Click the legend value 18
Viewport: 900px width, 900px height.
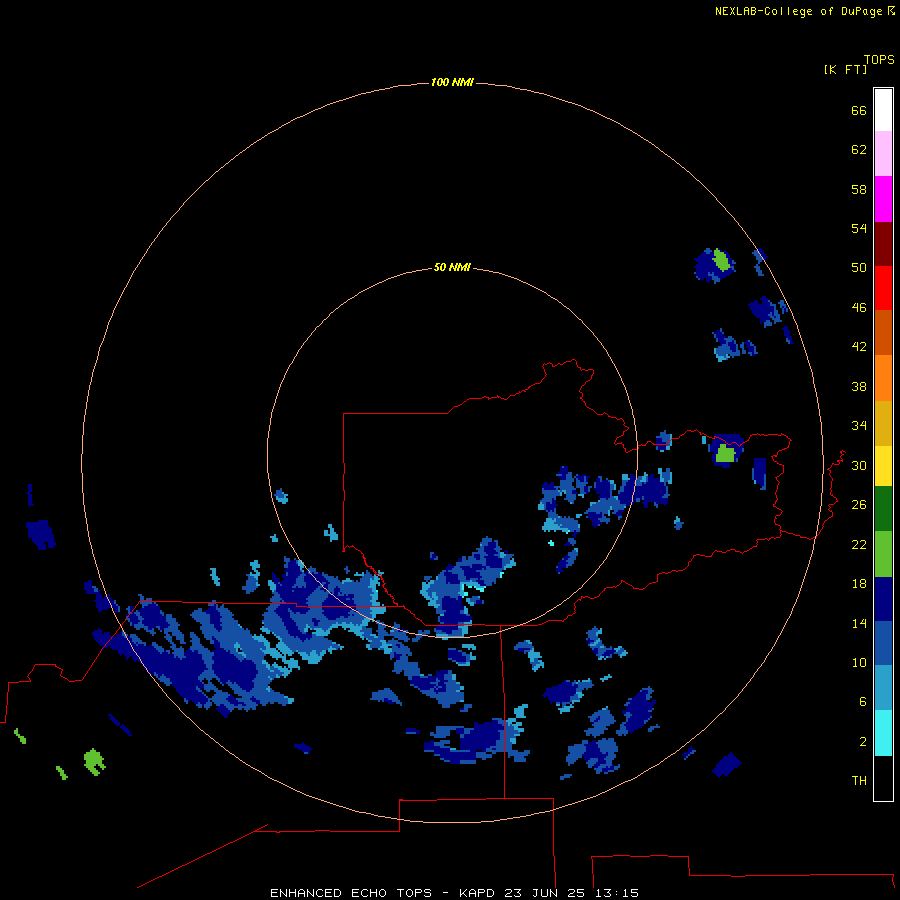pos(859,584)
